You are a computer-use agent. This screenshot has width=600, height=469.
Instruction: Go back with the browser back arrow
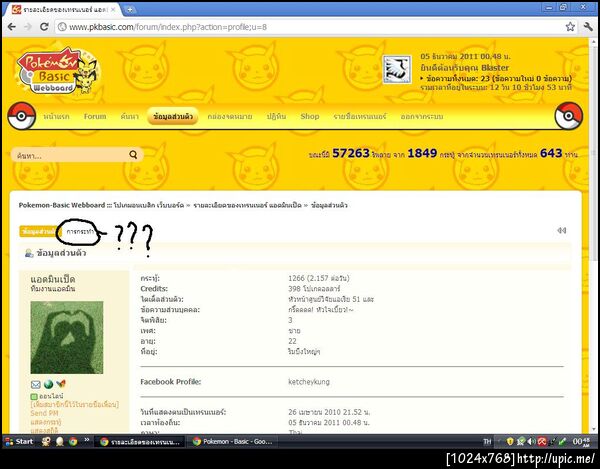(11, 27)
